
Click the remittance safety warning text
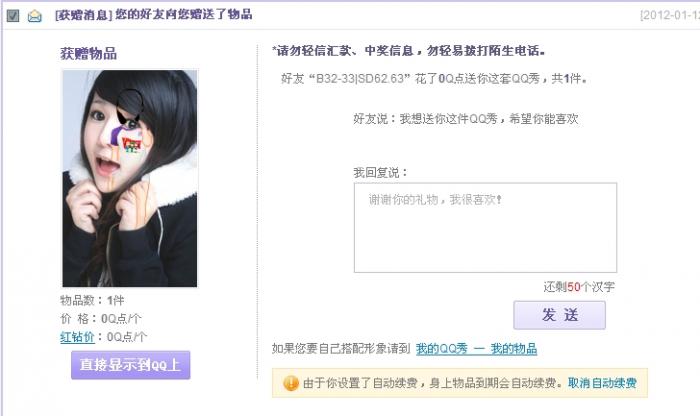pos(408,51)
